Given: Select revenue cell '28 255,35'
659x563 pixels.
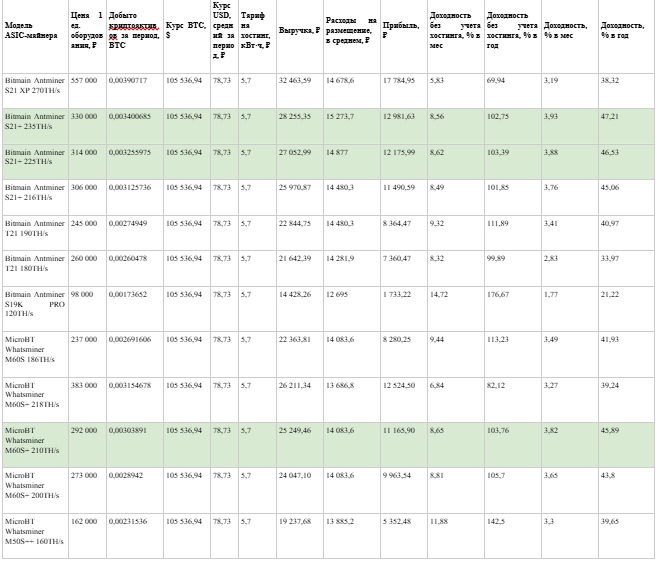Looking at the screenshot, I should pyautogui.click(x=300, y=127).
